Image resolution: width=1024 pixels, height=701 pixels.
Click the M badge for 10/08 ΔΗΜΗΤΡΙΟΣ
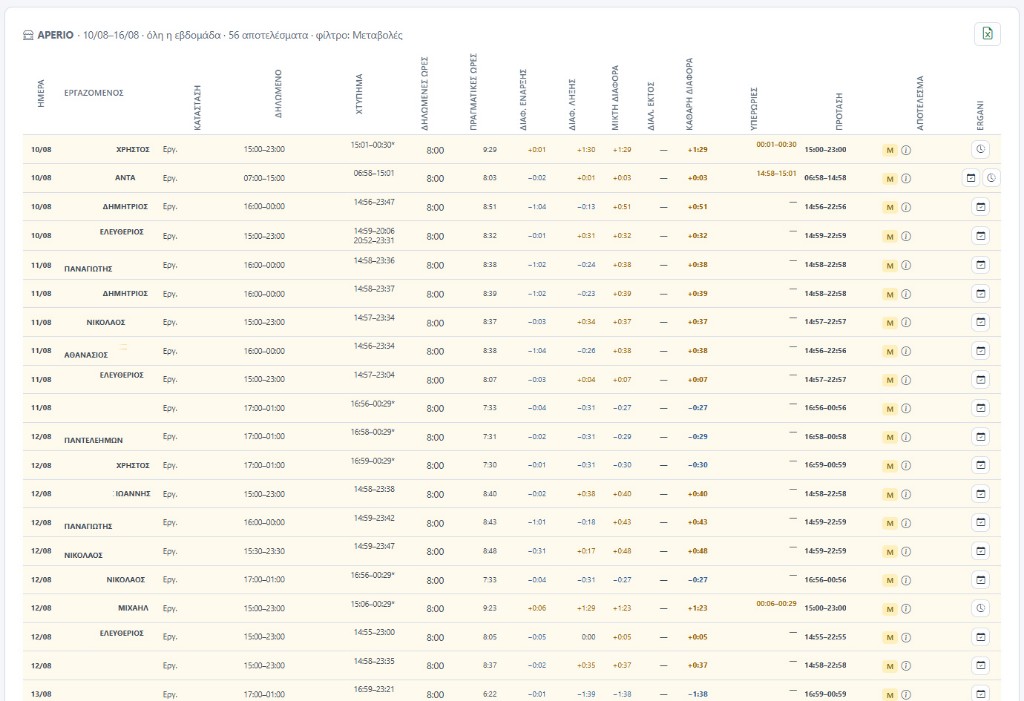[889, 208]
